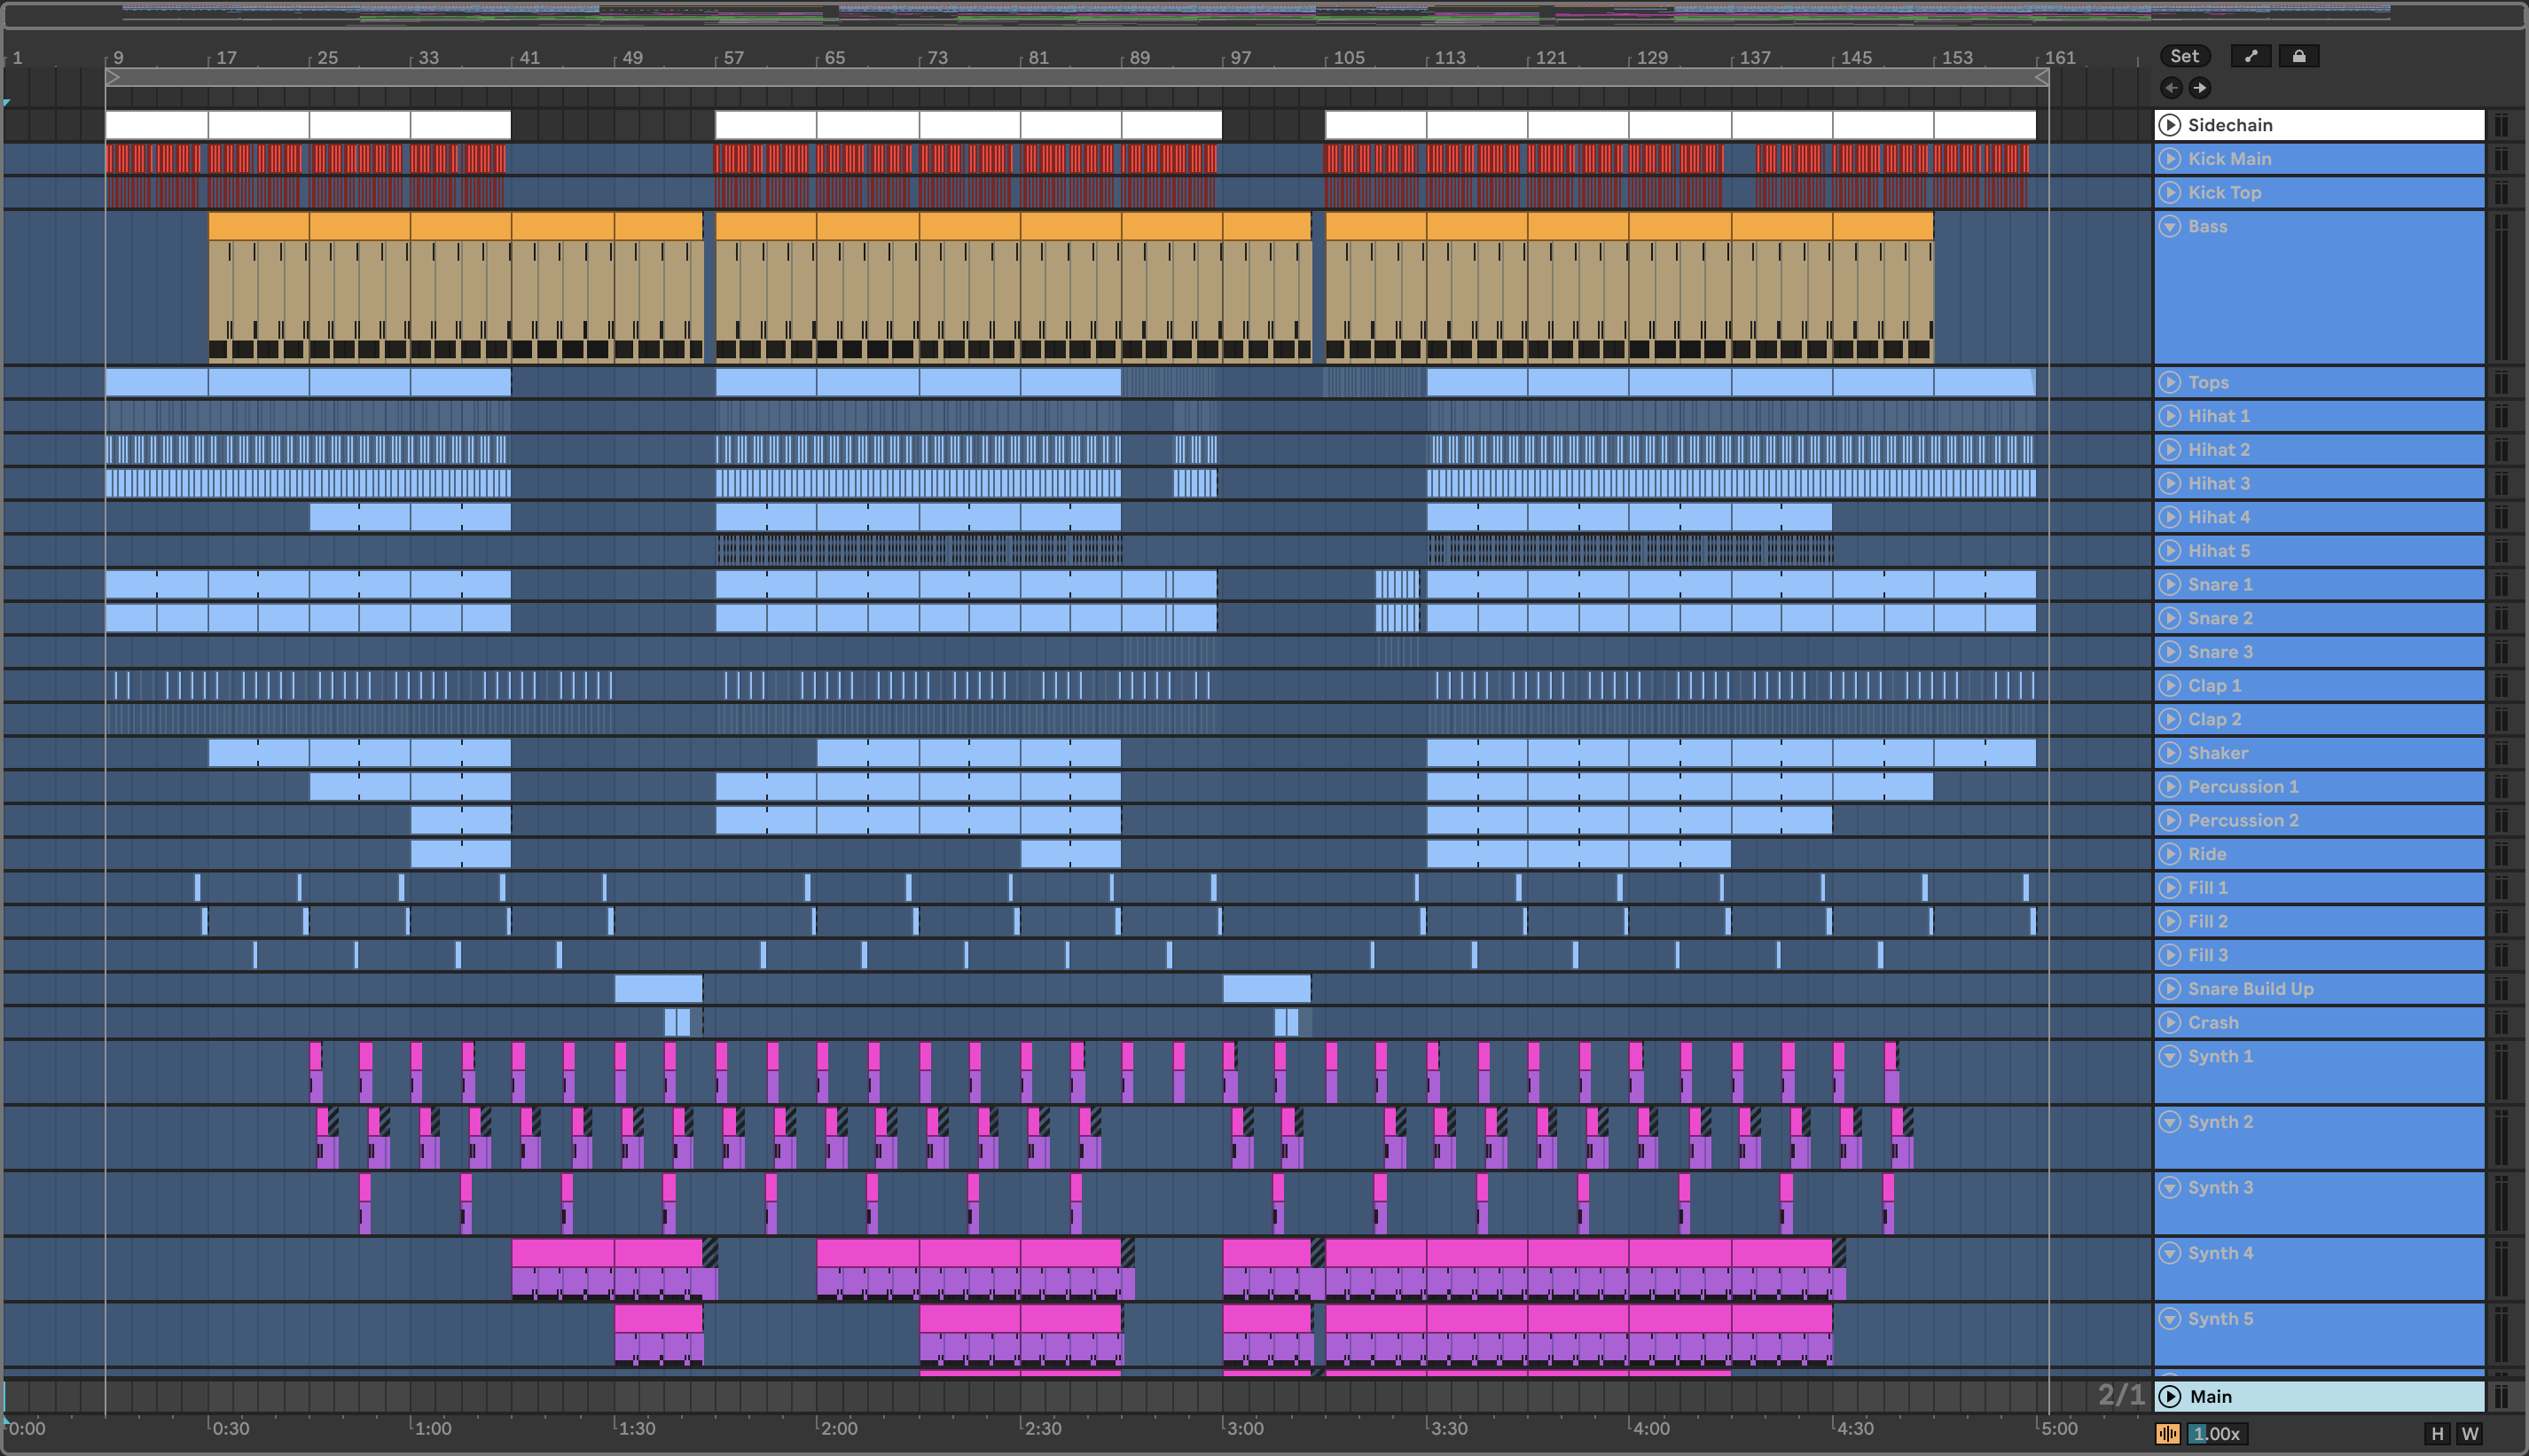Toggle the W optimize width button
This screenshot has height=1456, width=2529.
coord(2470,1434)
